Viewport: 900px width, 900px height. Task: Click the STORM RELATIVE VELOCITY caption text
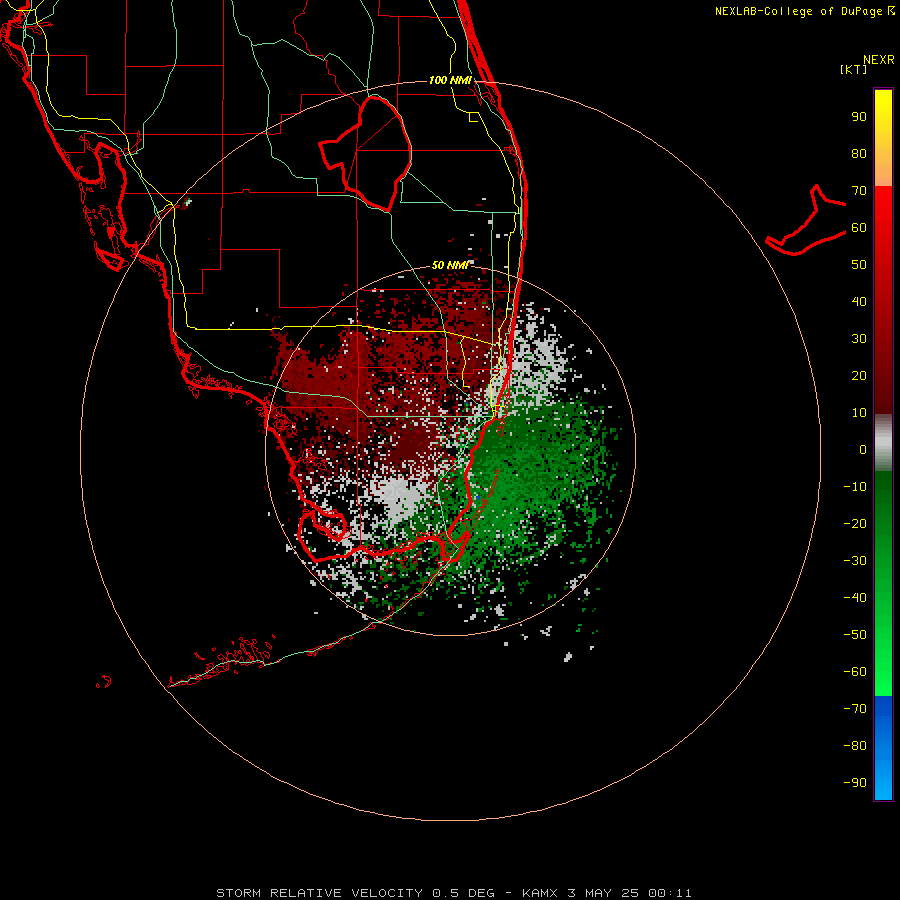[x=319, y=893]
